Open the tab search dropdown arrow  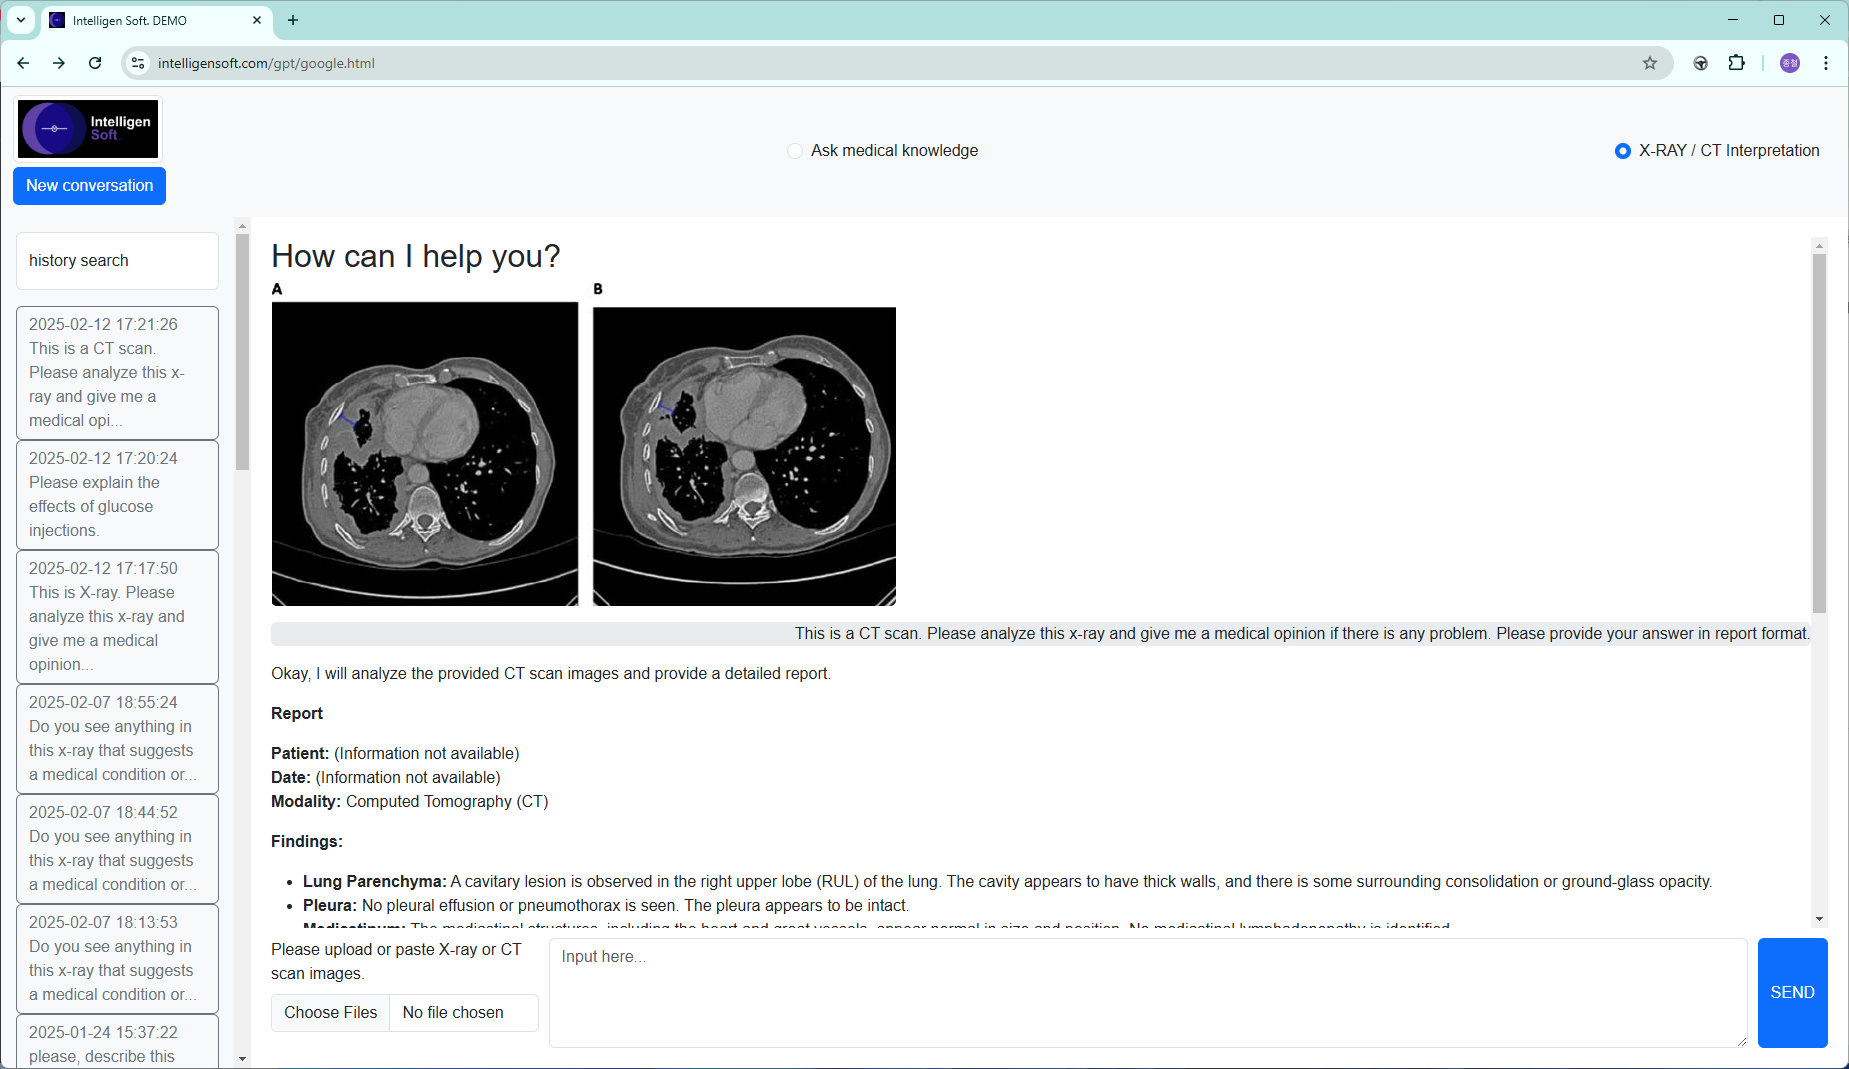pyautogui.click(x=21, y=20)
